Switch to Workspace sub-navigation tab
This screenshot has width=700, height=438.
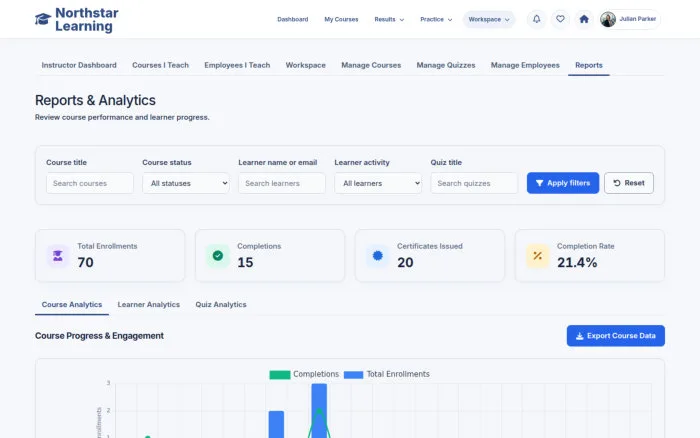[305, 65]
